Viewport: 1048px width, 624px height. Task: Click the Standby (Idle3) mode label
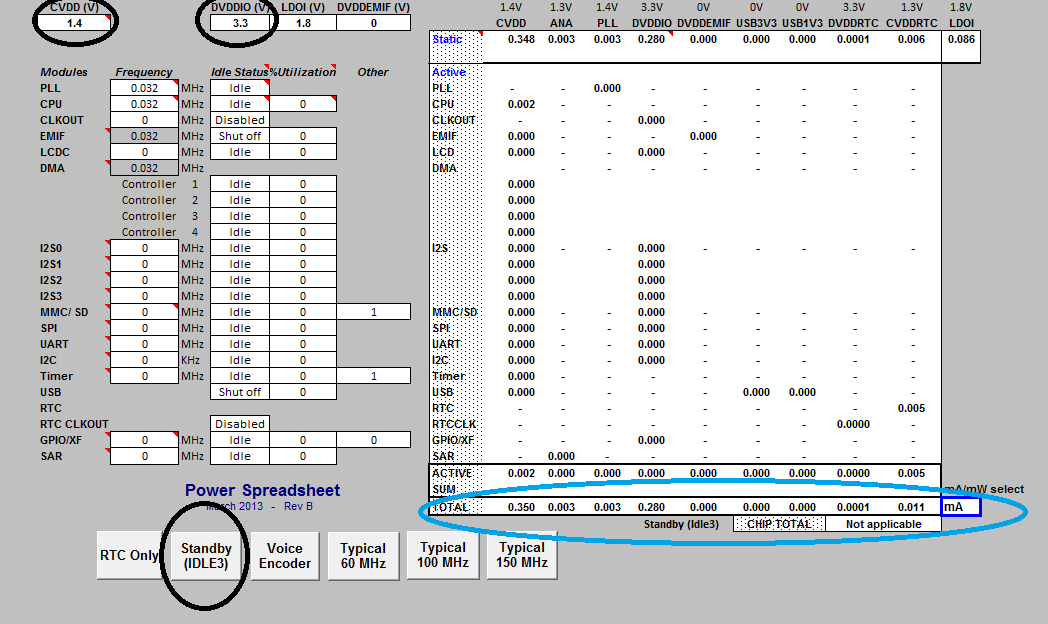click(x=681, y=524)
